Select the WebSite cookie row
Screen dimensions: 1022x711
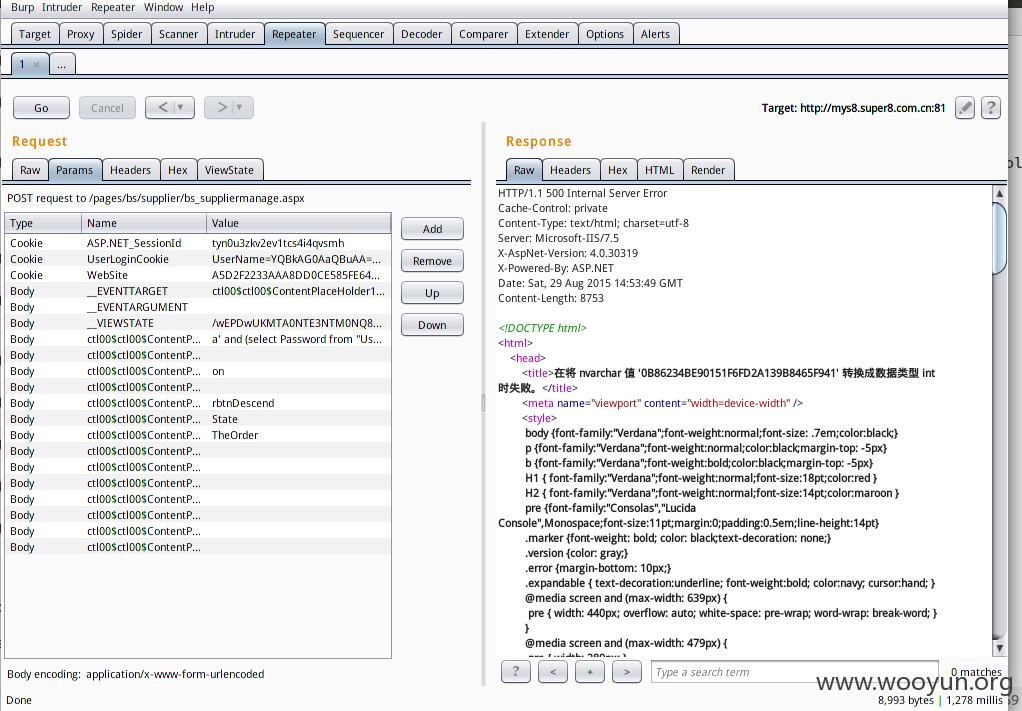[x=198, y=275]
